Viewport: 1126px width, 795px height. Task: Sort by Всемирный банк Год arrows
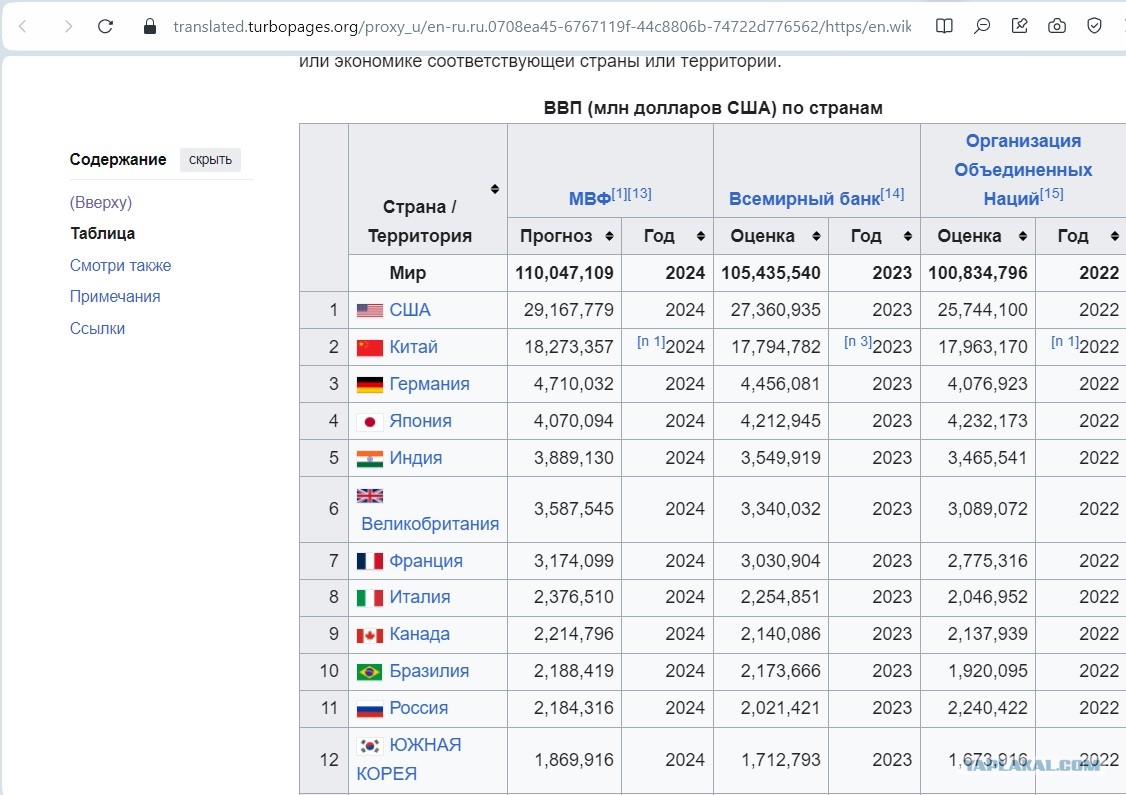(x=908, y=236)
